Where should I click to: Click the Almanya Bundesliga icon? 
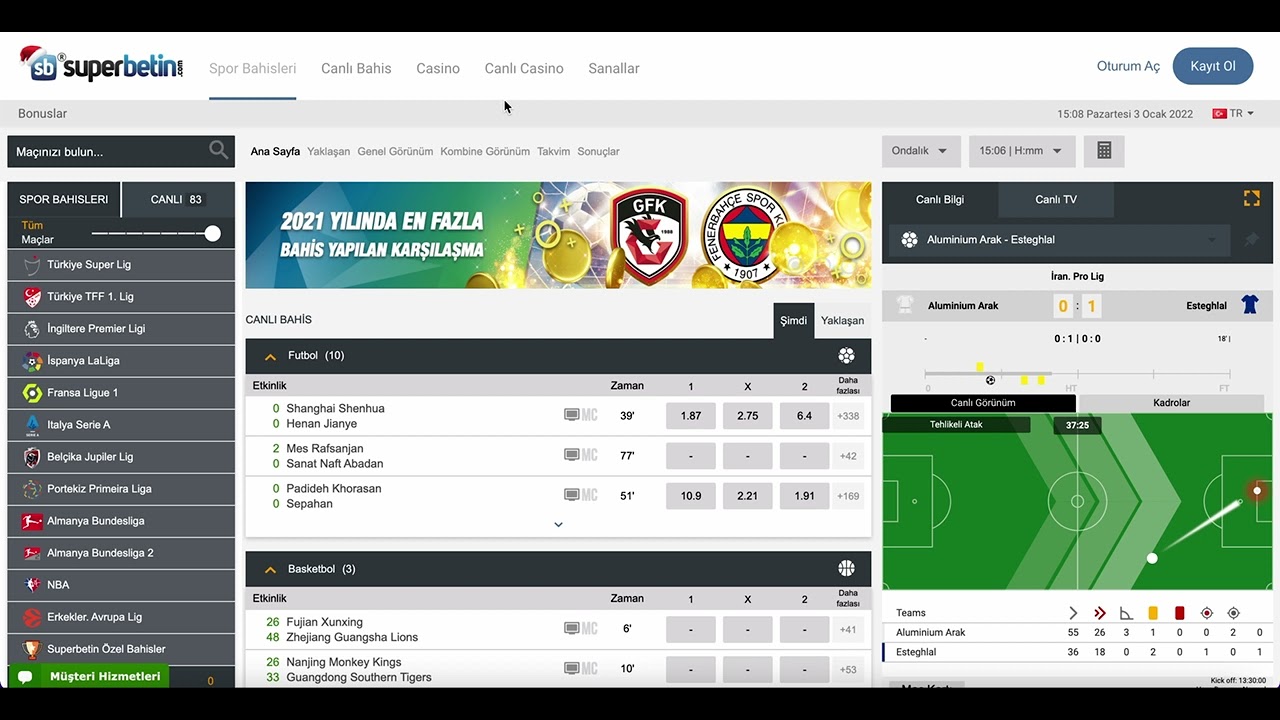coord(32,521)
